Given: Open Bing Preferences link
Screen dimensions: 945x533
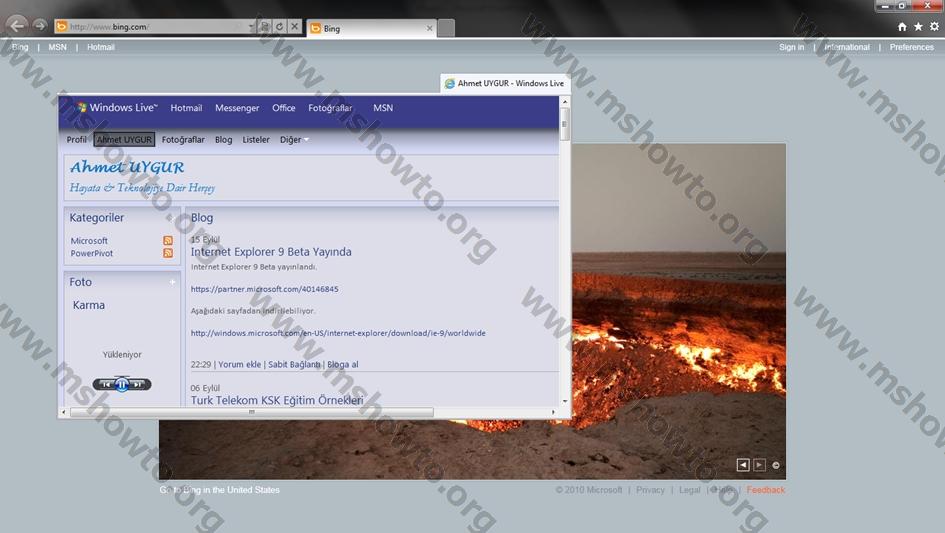Looking at the screenshot, I should (911, 47).
